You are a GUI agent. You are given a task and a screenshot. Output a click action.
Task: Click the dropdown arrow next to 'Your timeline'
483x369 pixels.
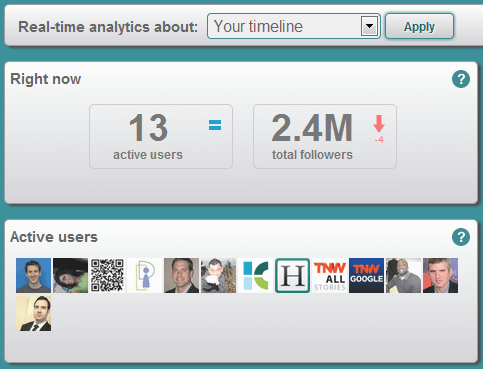click(x=369, y=26)
